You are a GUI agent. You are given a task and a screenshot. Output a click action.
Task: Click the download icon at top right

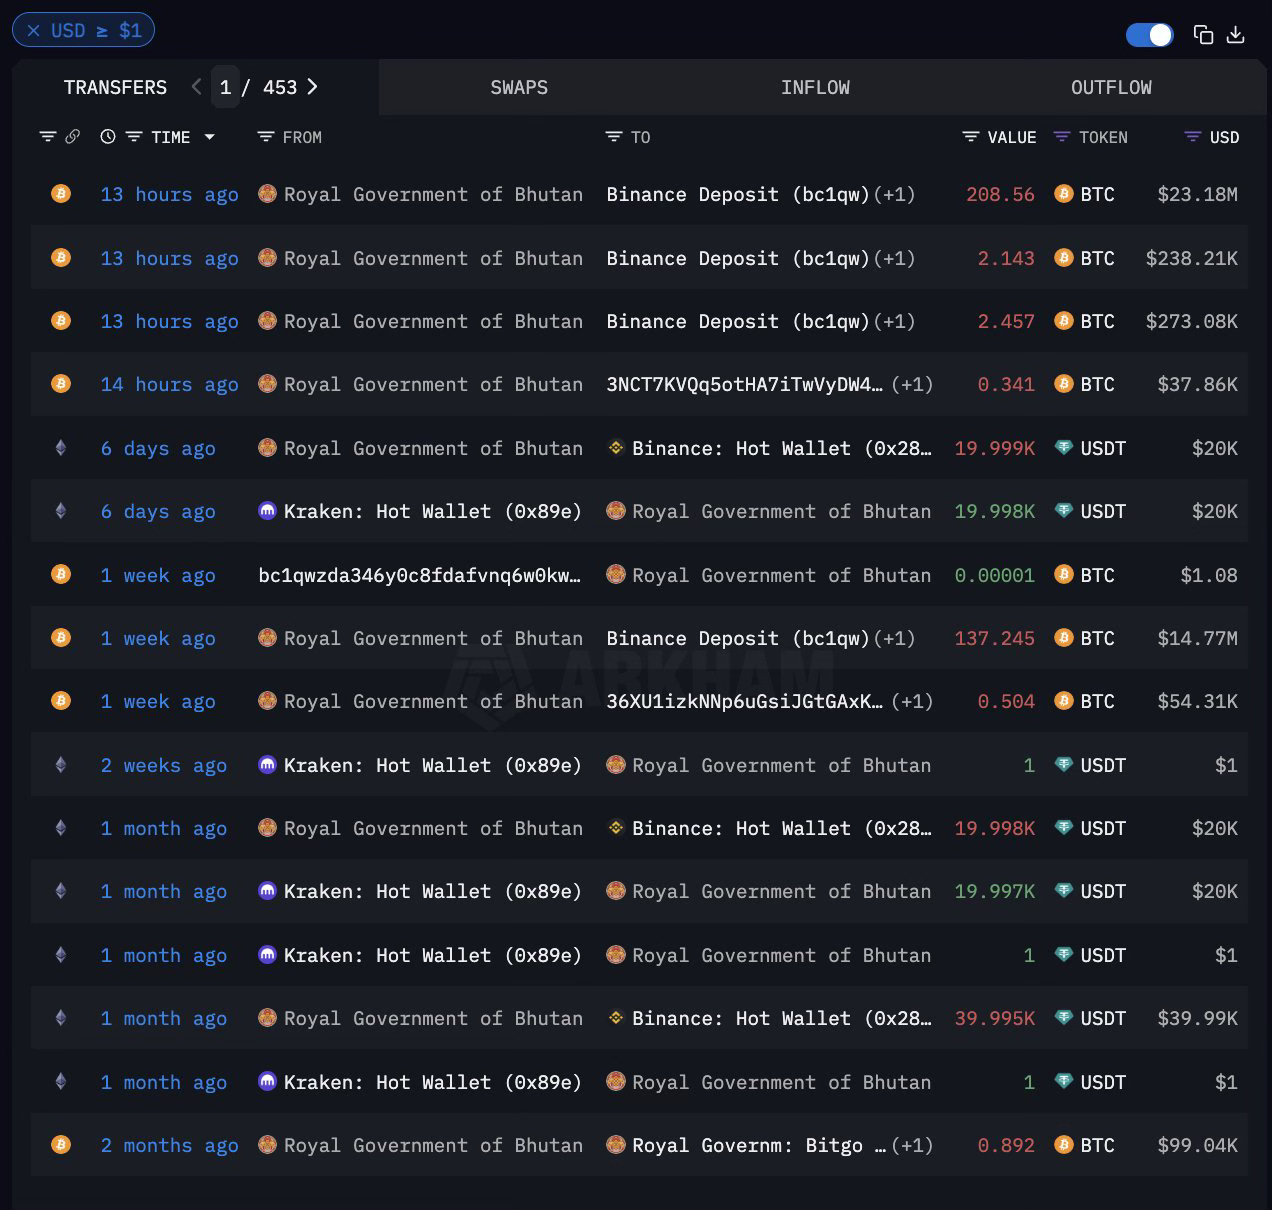click(x=1236, y=35)
